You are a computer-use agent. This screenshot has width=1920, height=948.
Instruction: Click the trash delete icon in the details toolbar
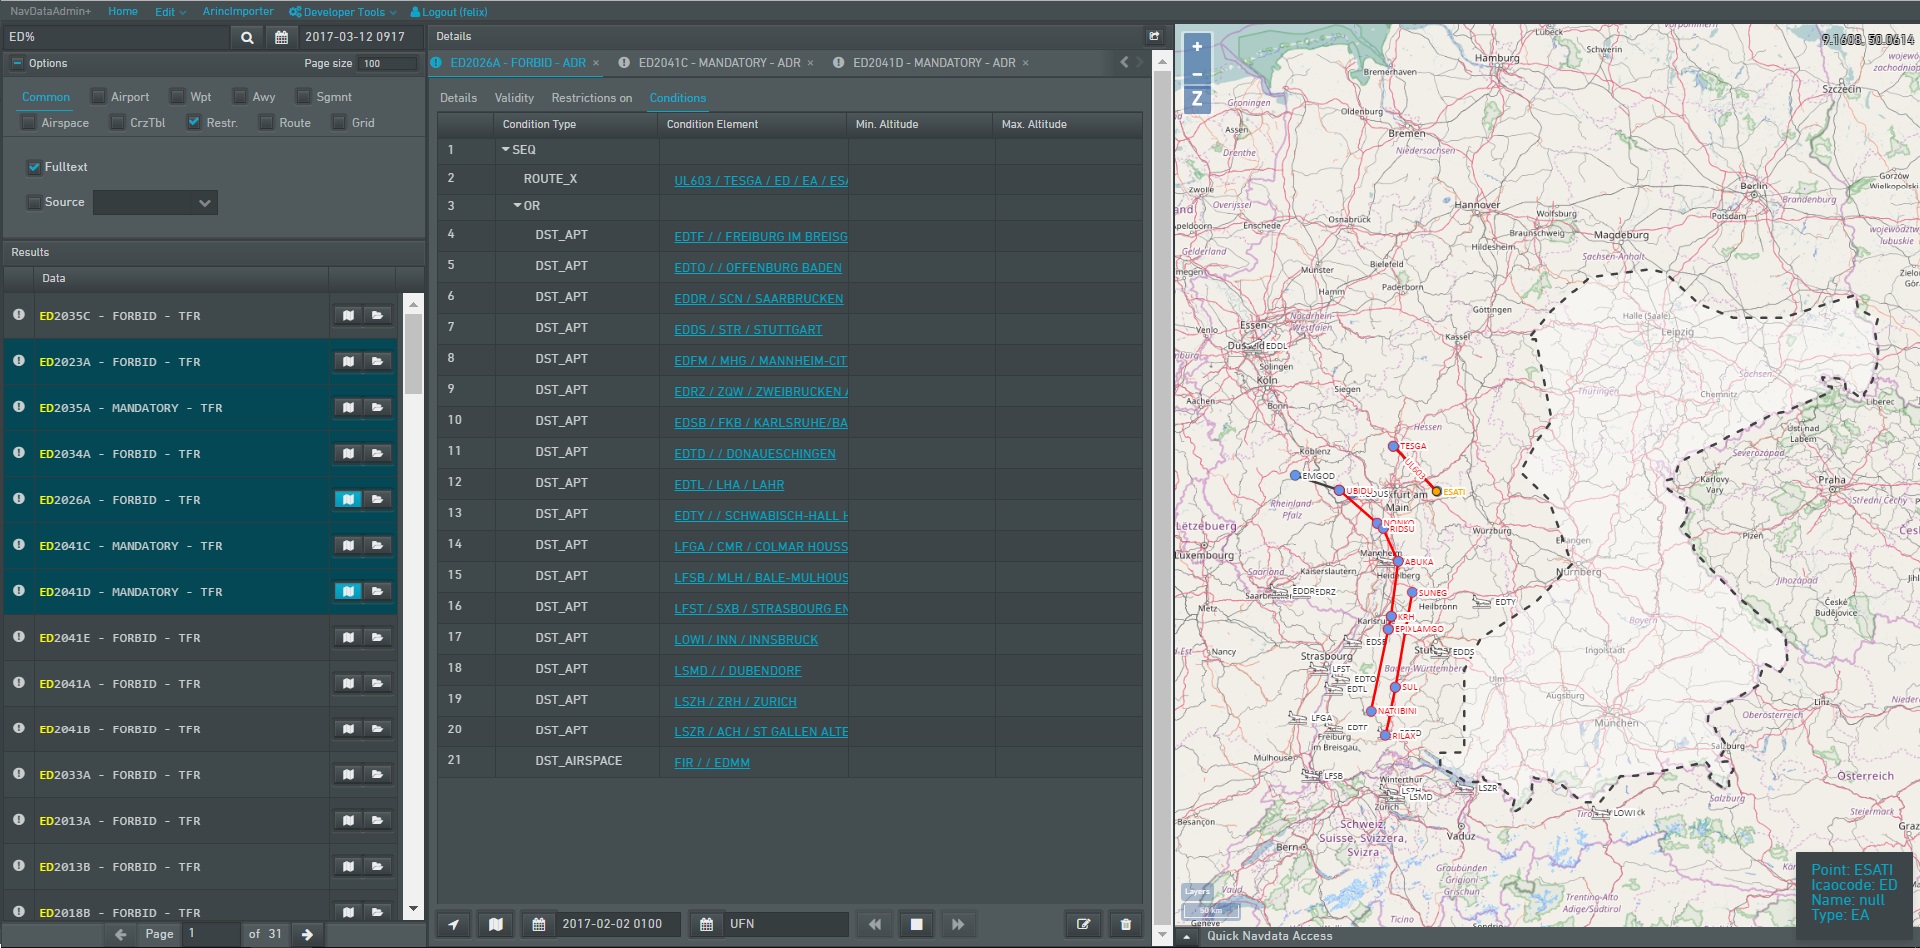click(1125, 924)
